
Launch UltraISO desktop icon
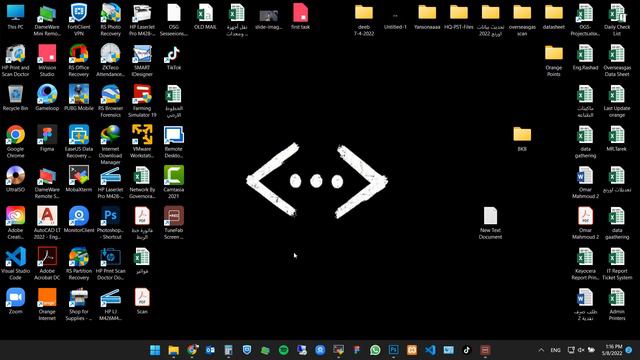[16, 180]
